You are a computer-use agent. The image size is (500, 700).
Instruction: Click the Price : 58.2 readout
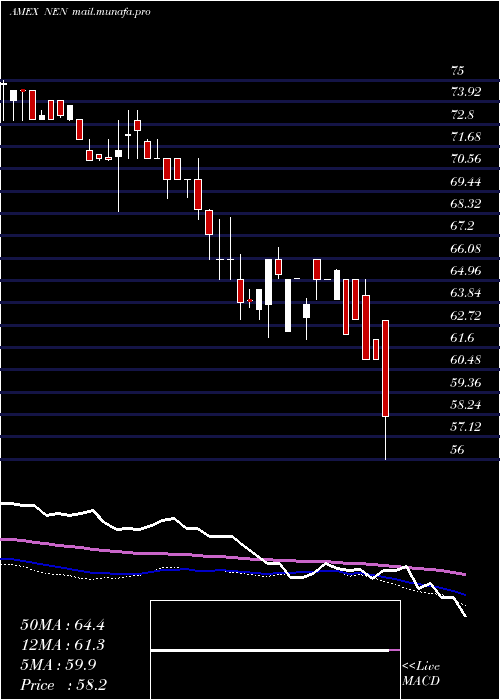63,685
